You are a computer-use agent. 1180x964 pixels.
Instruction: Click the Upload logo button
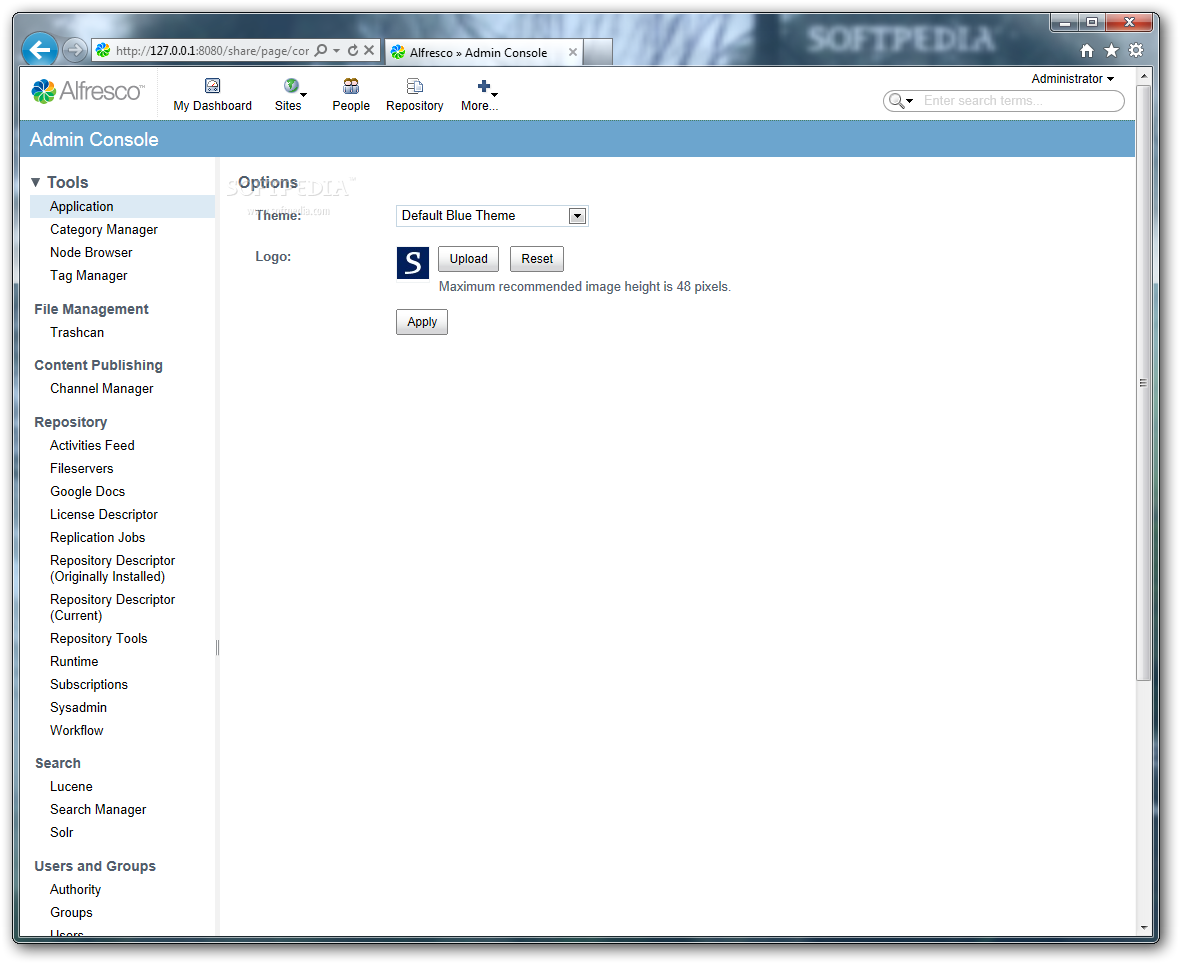(468, 259)
